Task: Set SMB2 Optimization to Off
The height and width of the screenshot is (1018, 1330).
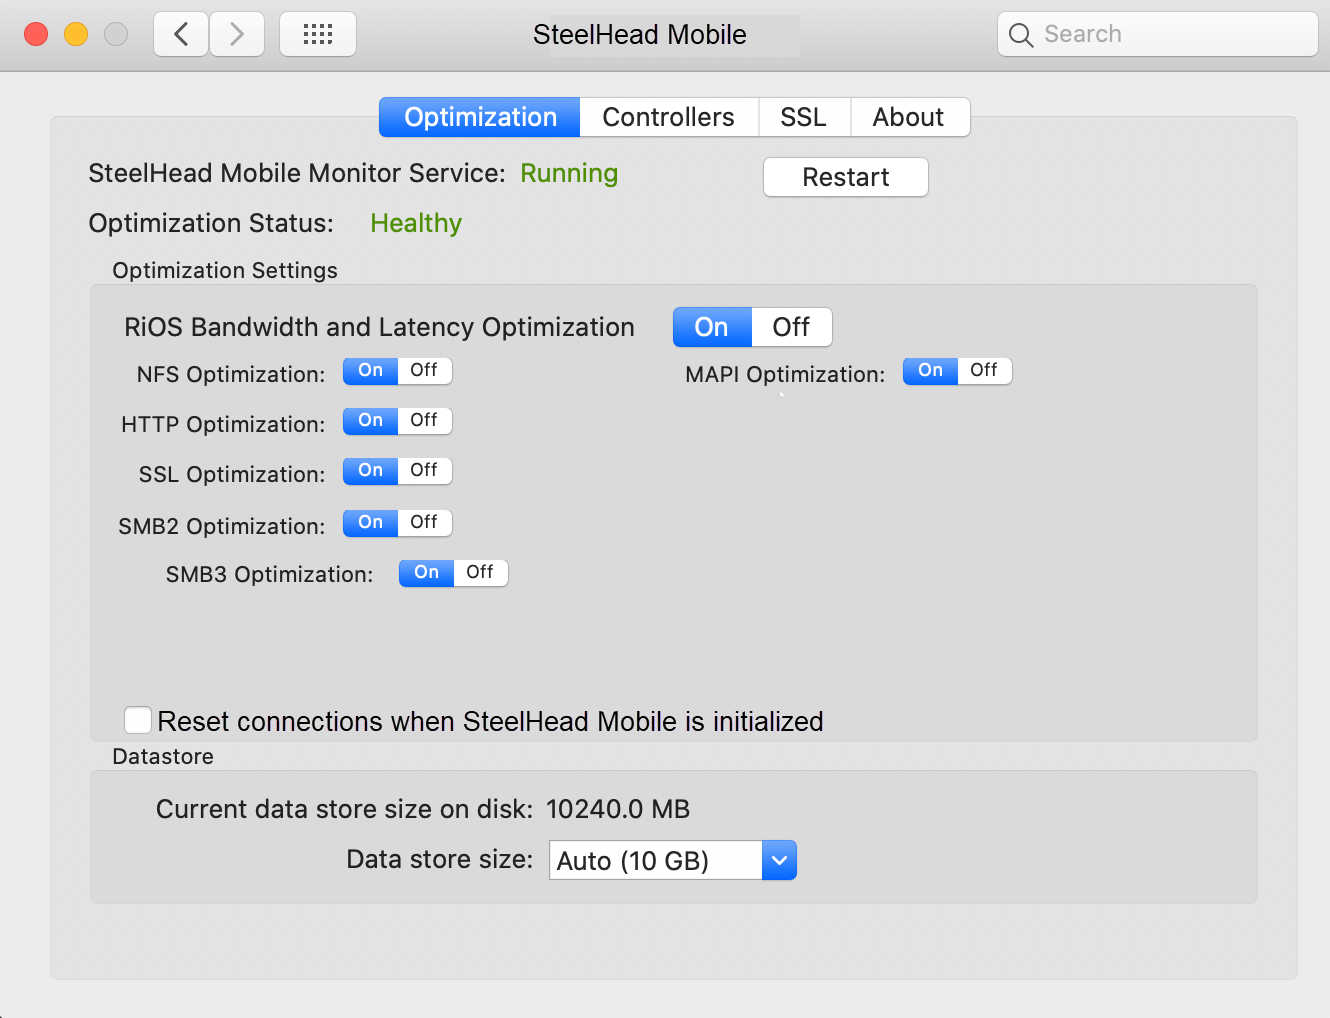Action: (424, 523)
